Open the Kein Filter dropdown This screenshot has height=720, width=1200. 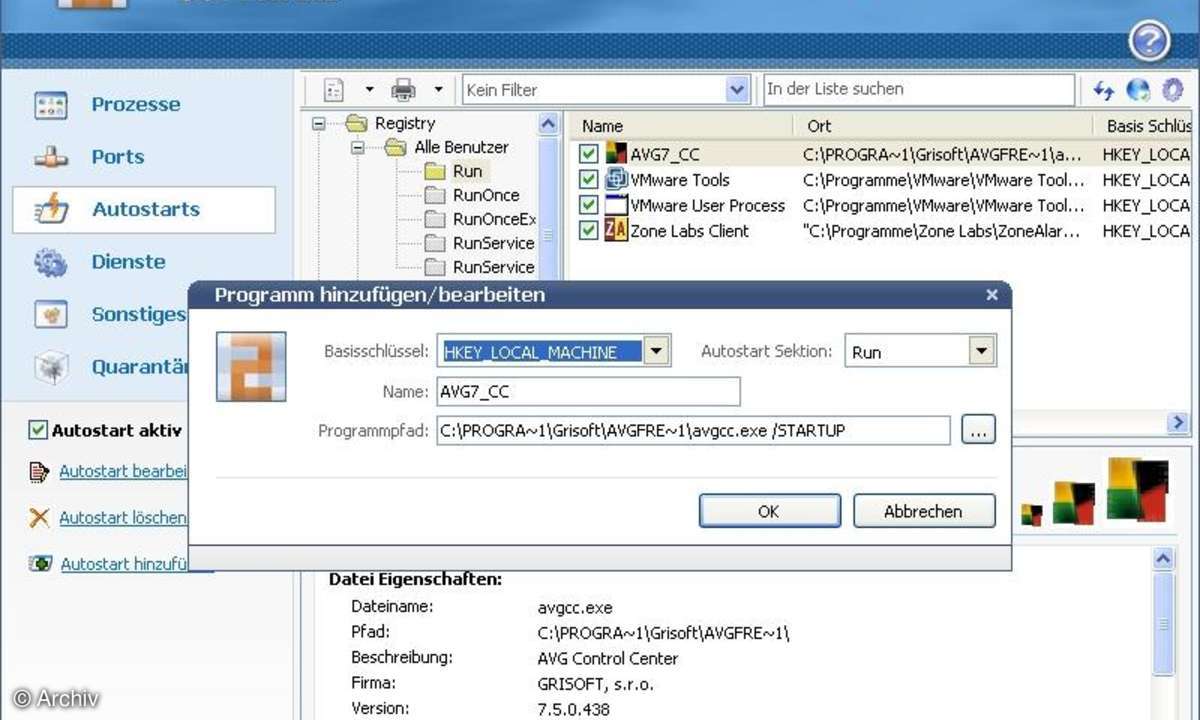point(738,90)
